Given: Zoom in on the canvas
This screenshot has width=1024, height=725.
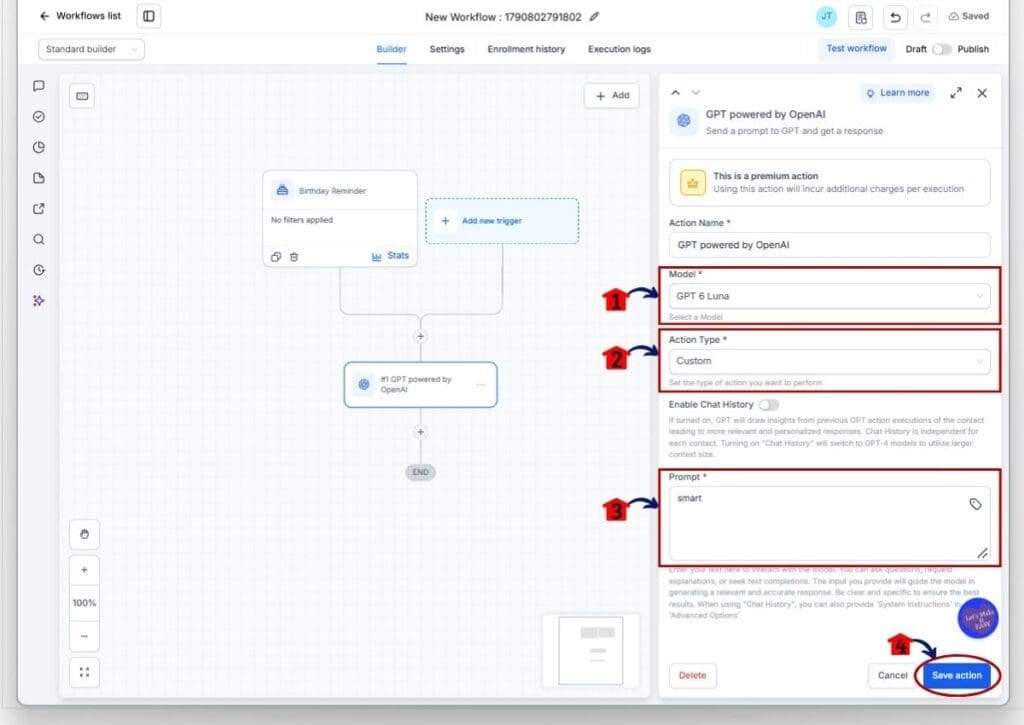Looking at the screenshot, I should [x=84, y=570].
